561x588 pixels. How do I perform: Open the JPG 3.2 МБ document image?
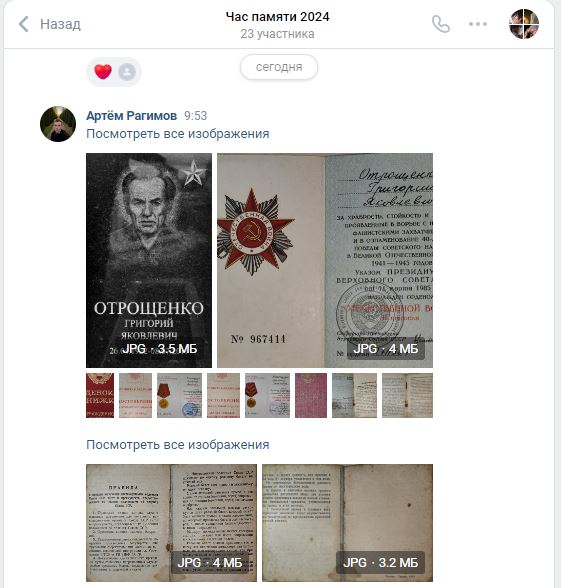tap(347, 523)
